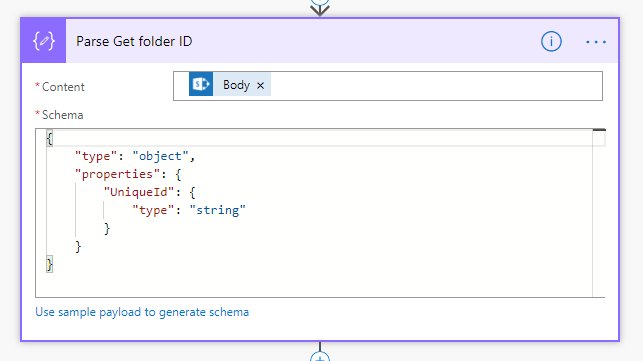Click the closing brace on the last schema line

tap(50, 264)
